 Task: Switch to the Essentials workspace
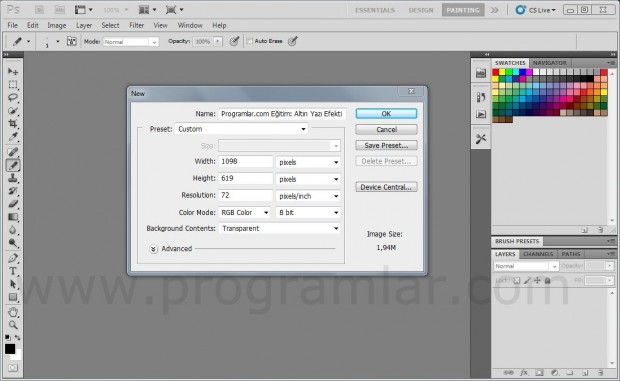[375, 10]
